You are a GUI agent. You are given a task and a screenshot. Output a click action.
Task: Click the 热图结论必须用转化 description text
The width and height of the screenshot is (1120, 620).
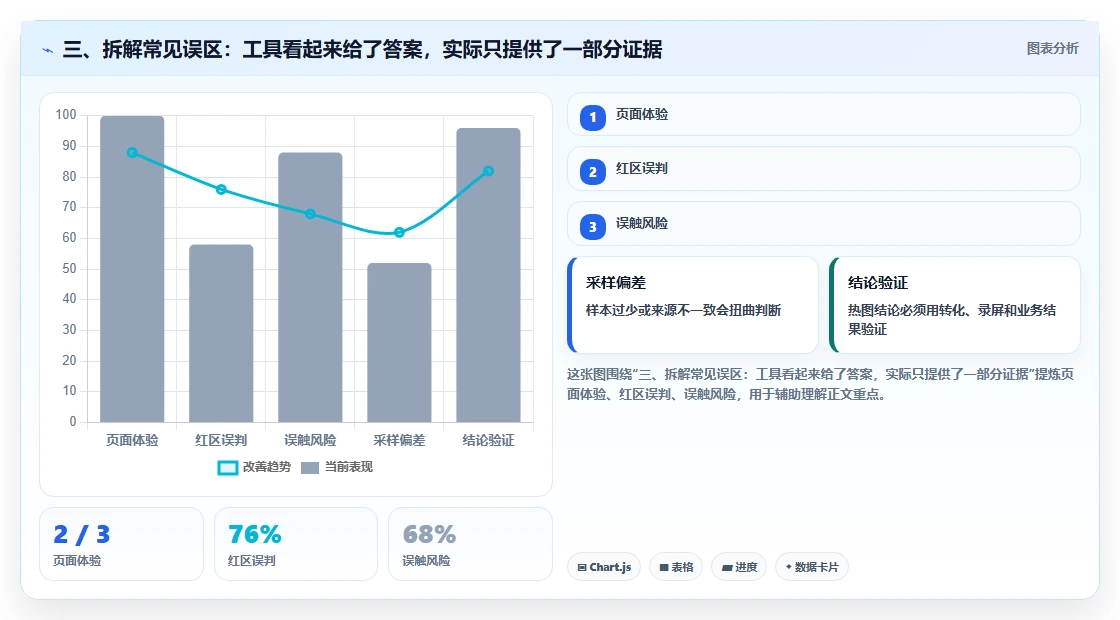pyautogui.click(x=952, y=320)
